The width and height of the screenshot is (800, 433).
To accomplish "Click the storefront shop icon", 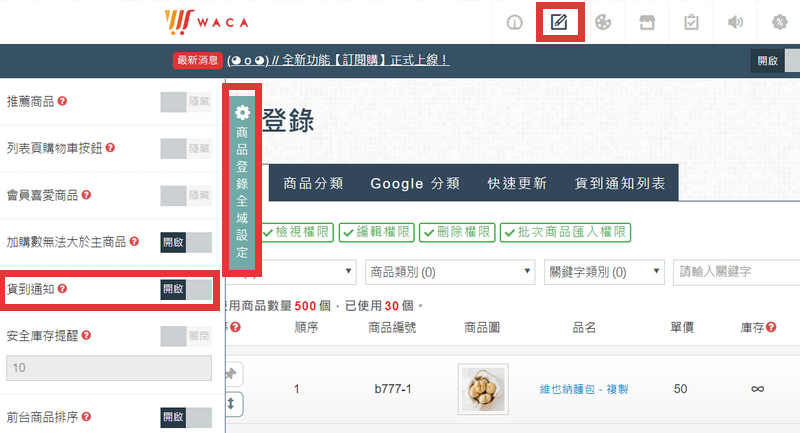I will pos(646,22).
